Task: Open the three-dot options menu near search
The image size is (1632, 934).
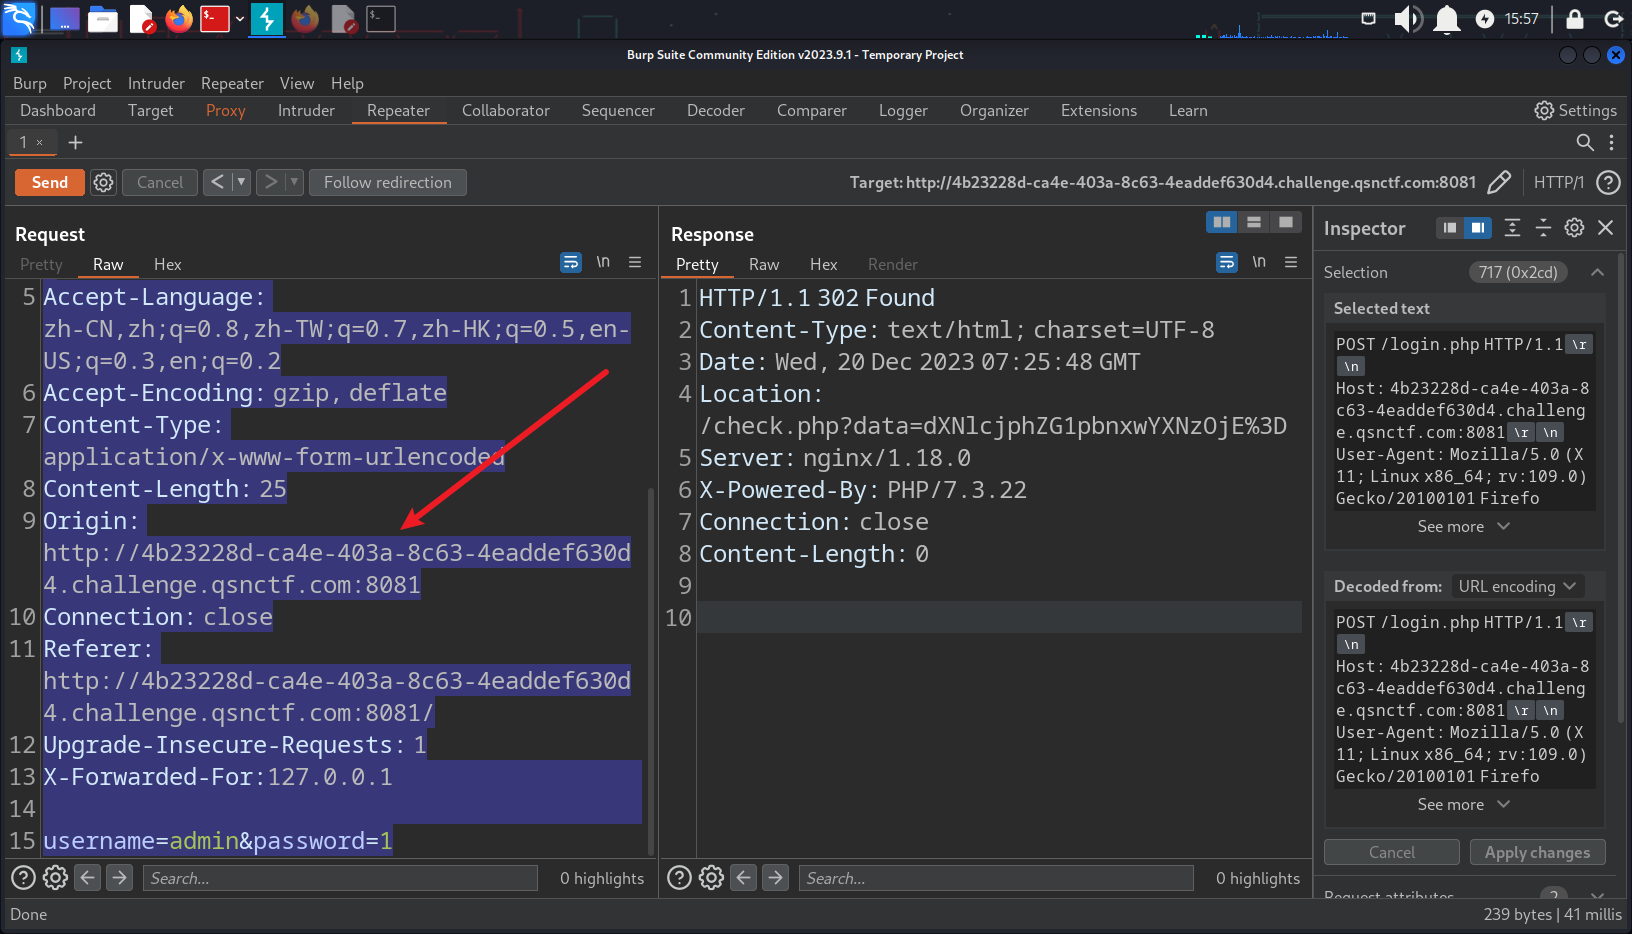Action: tap(1611, 143)
